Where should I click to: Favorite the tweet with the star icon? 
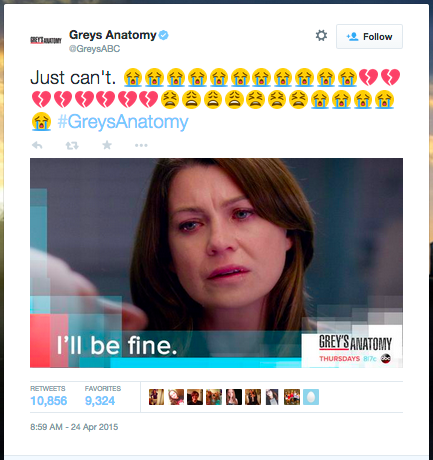(x=107, y=145)
